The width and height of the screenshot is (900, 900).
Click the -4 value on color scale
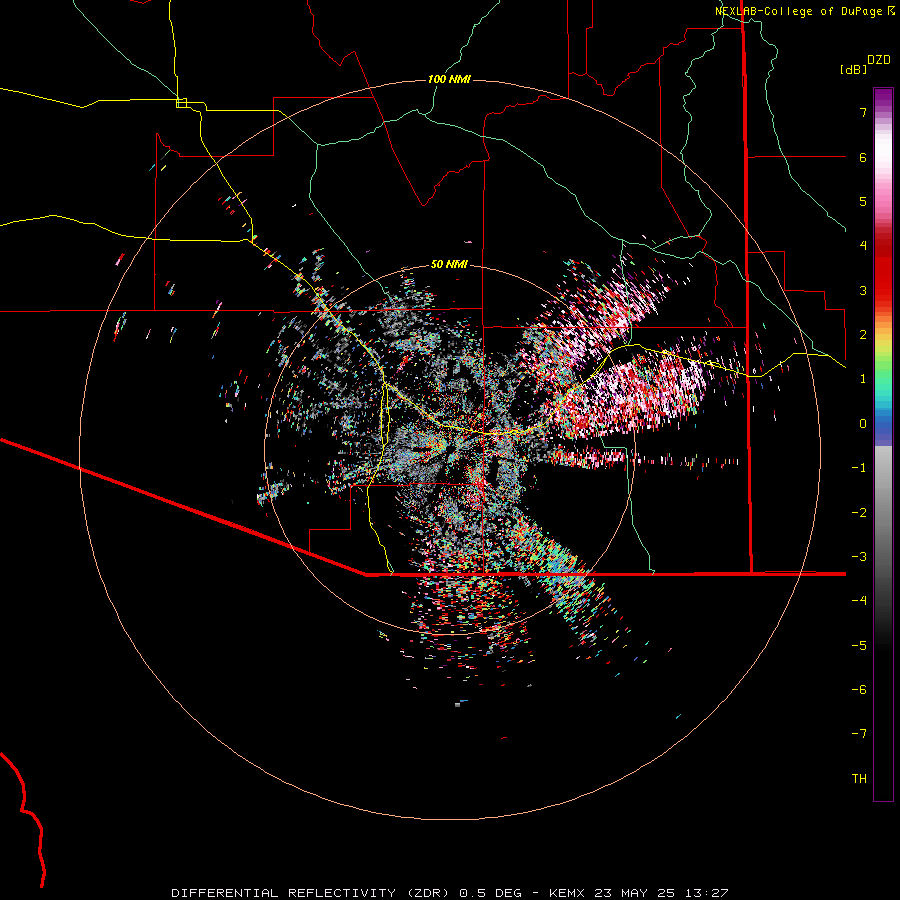[x=859, y=601]
